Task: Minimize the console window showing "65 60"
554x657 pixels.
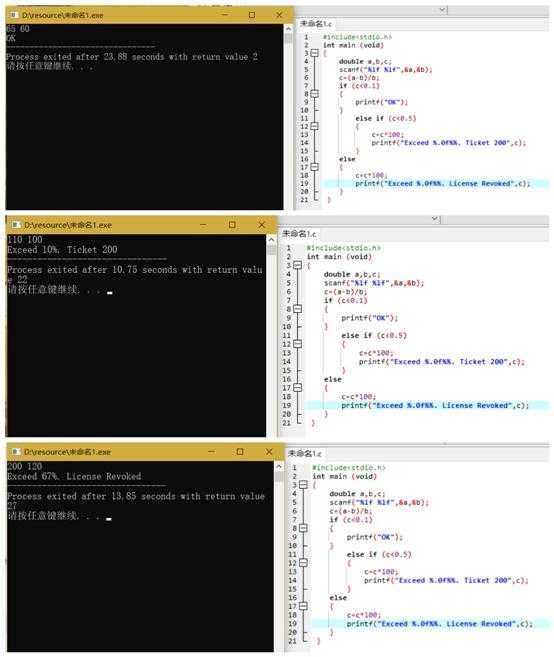Action: click(225, 15)
